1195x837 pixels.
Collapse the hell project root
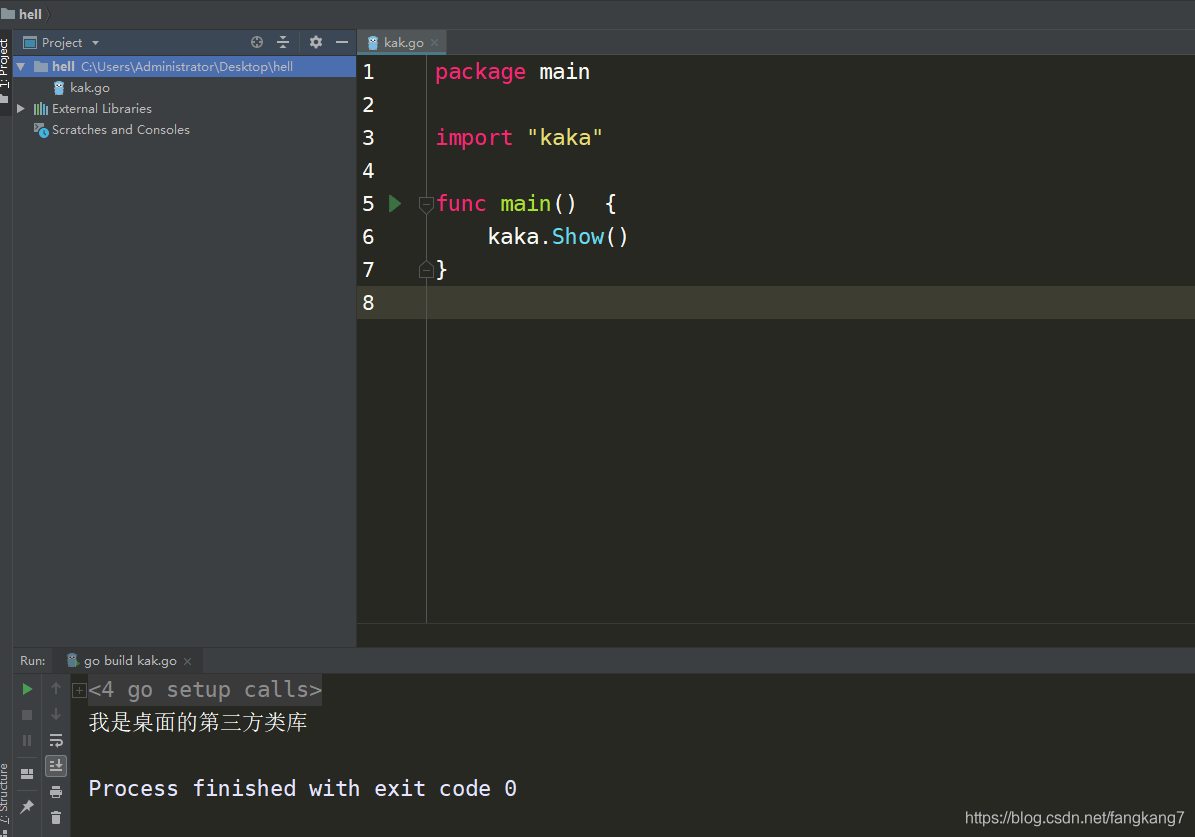click(x=21, y=67)
